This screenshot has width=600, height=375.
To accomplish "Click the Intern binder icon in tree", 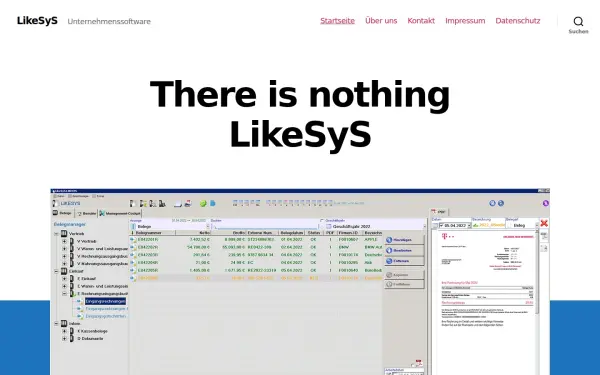I will [x=64, y=324].
